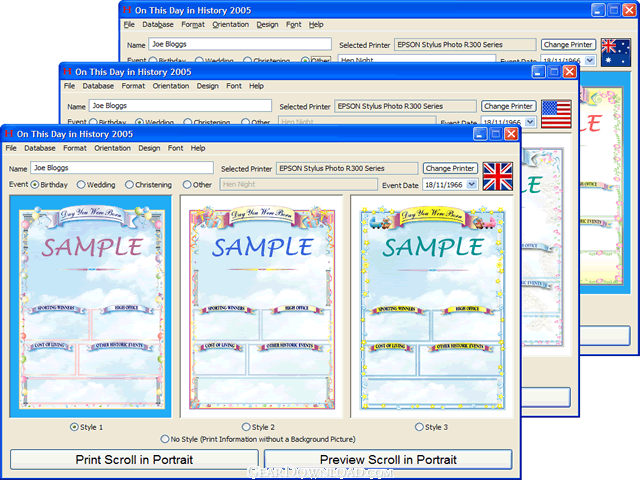Select the Style 2 scroll thumbnail
Viewport: 640px width, 480px height.
[x=262, y=307]
